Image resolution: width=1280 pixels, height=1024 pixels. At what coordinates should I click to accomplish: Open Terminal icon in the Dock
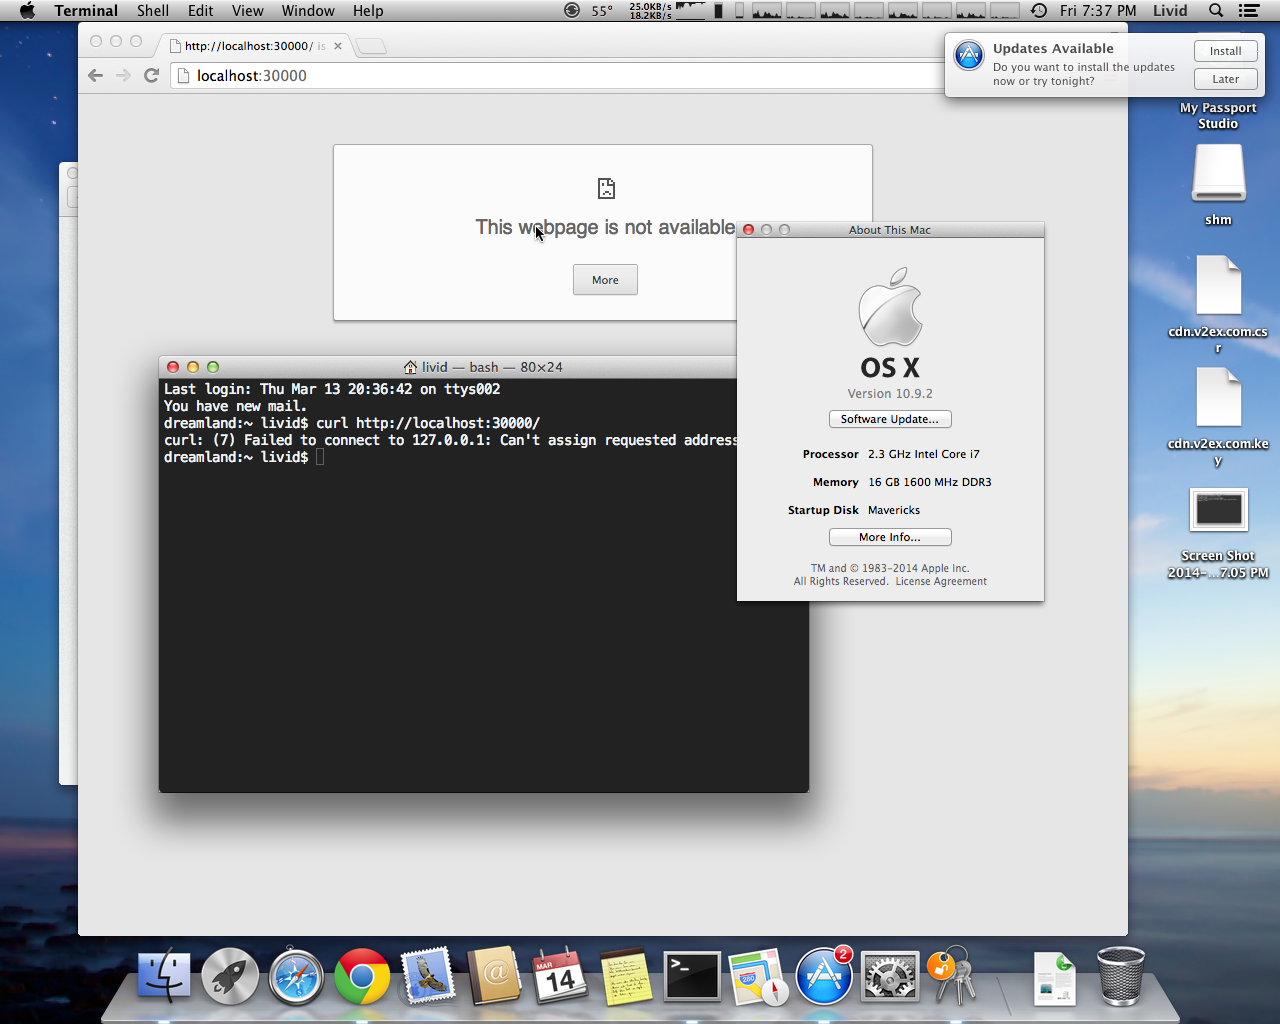pos(692,976)
